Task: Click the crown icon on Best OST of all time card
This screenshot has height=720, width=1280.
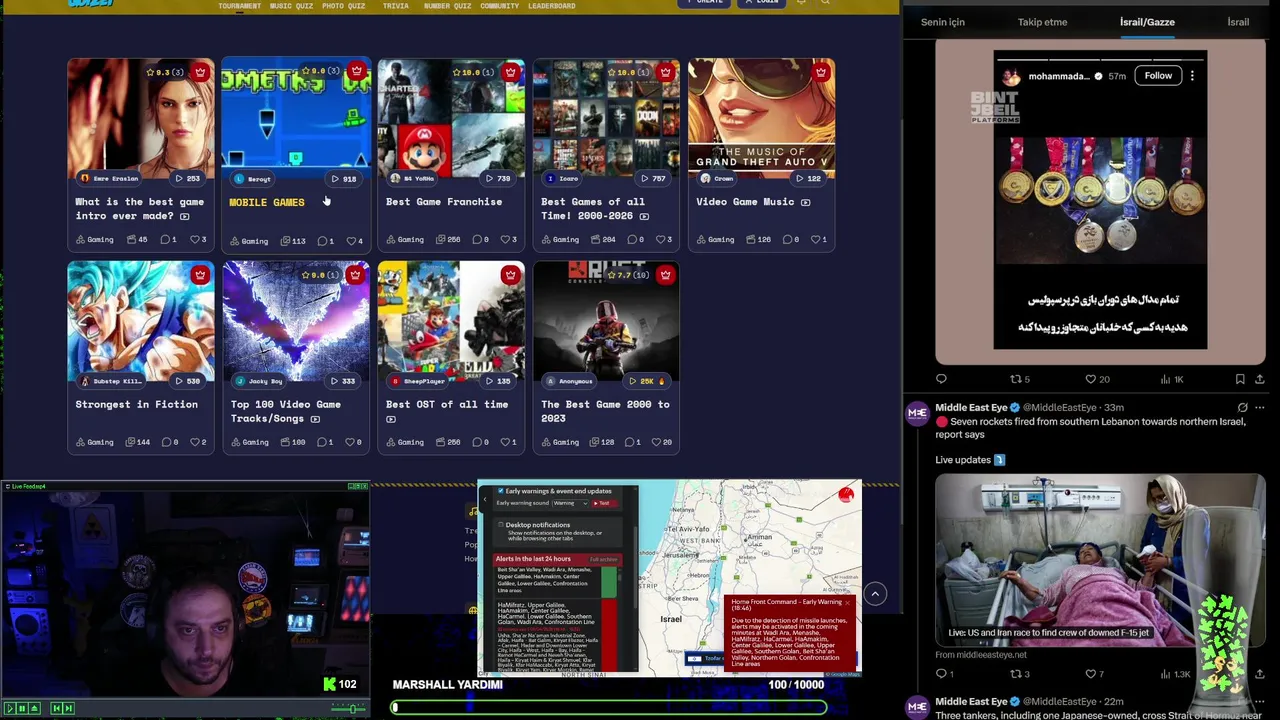Action: [x=511, y=275]
